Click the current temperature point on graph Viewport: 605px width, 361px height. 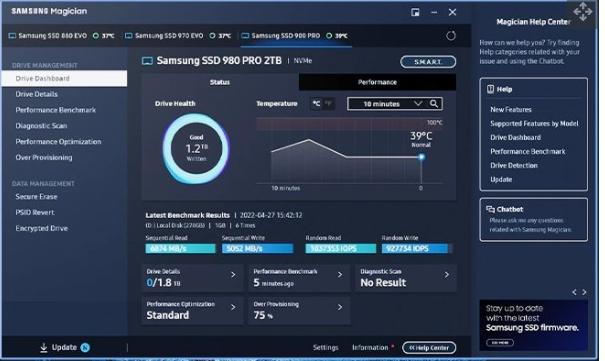(422, 157)
